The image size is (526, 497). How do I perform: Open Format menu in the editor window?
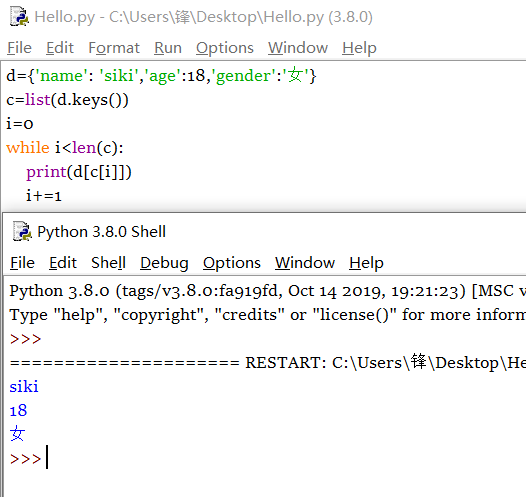(114, 48)
